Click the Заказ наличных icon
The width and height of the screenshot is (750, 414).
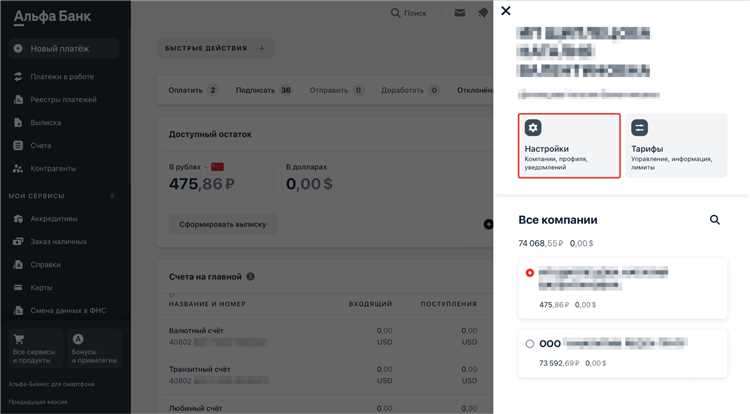(x=18, y=241)
